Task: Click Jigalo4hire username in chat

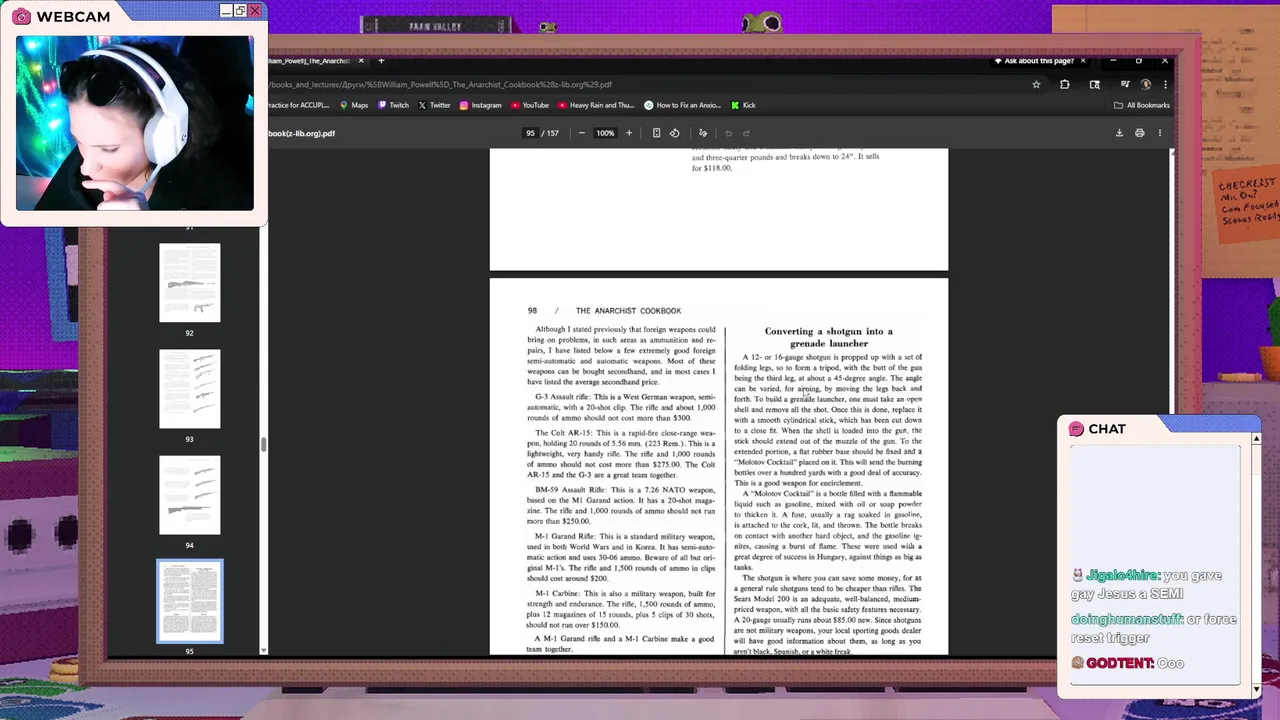Action: click(1123, 575)
